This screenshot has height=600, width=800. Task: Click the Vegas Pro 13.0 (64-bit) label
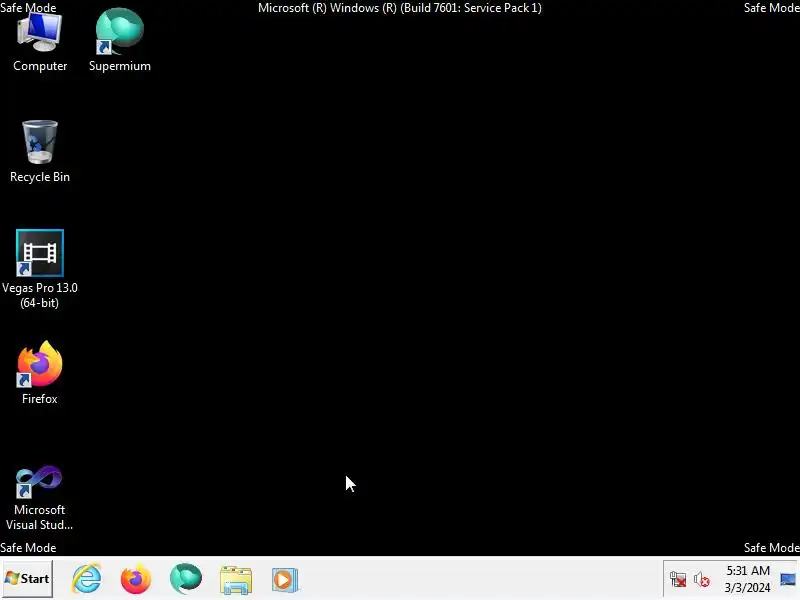(x=40, y=295)
